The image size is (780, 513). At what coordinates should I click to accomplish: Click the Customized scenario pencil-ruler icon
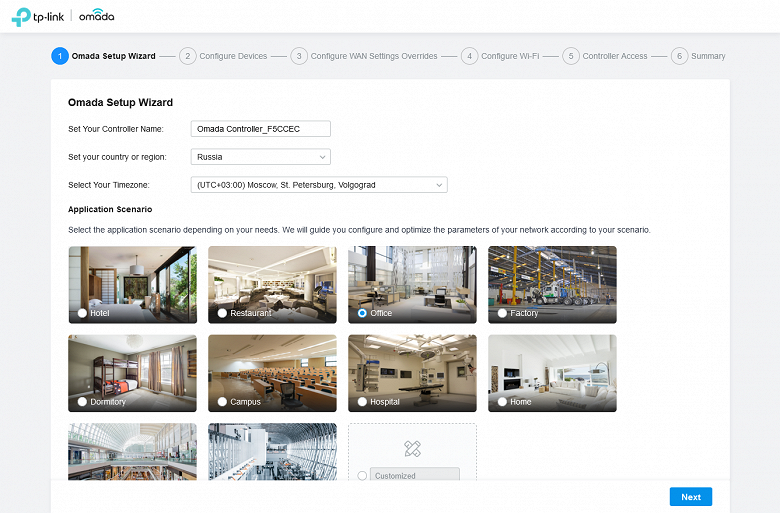pos(412,448)
